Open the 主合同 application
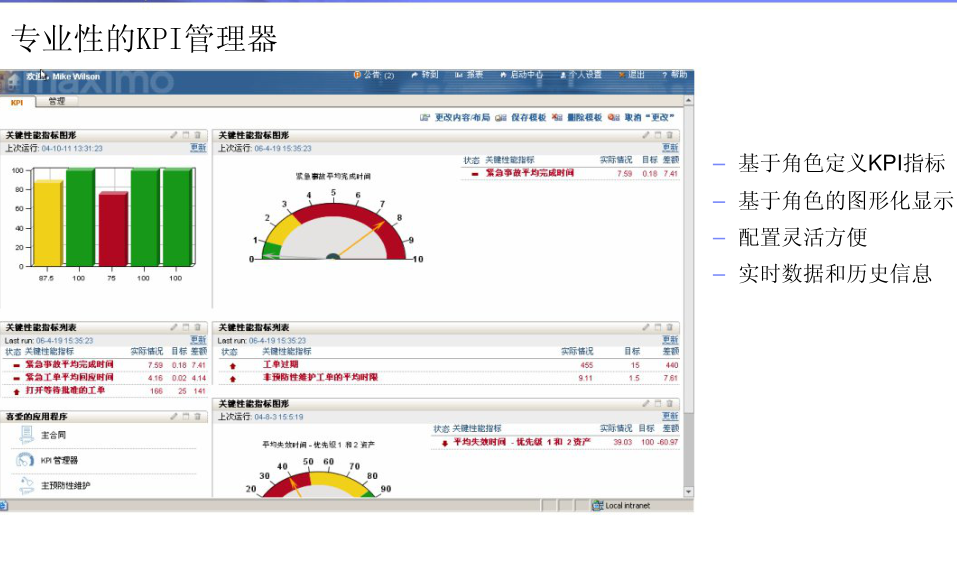Screen dimensions: 957x568 (x=53, y=436)
